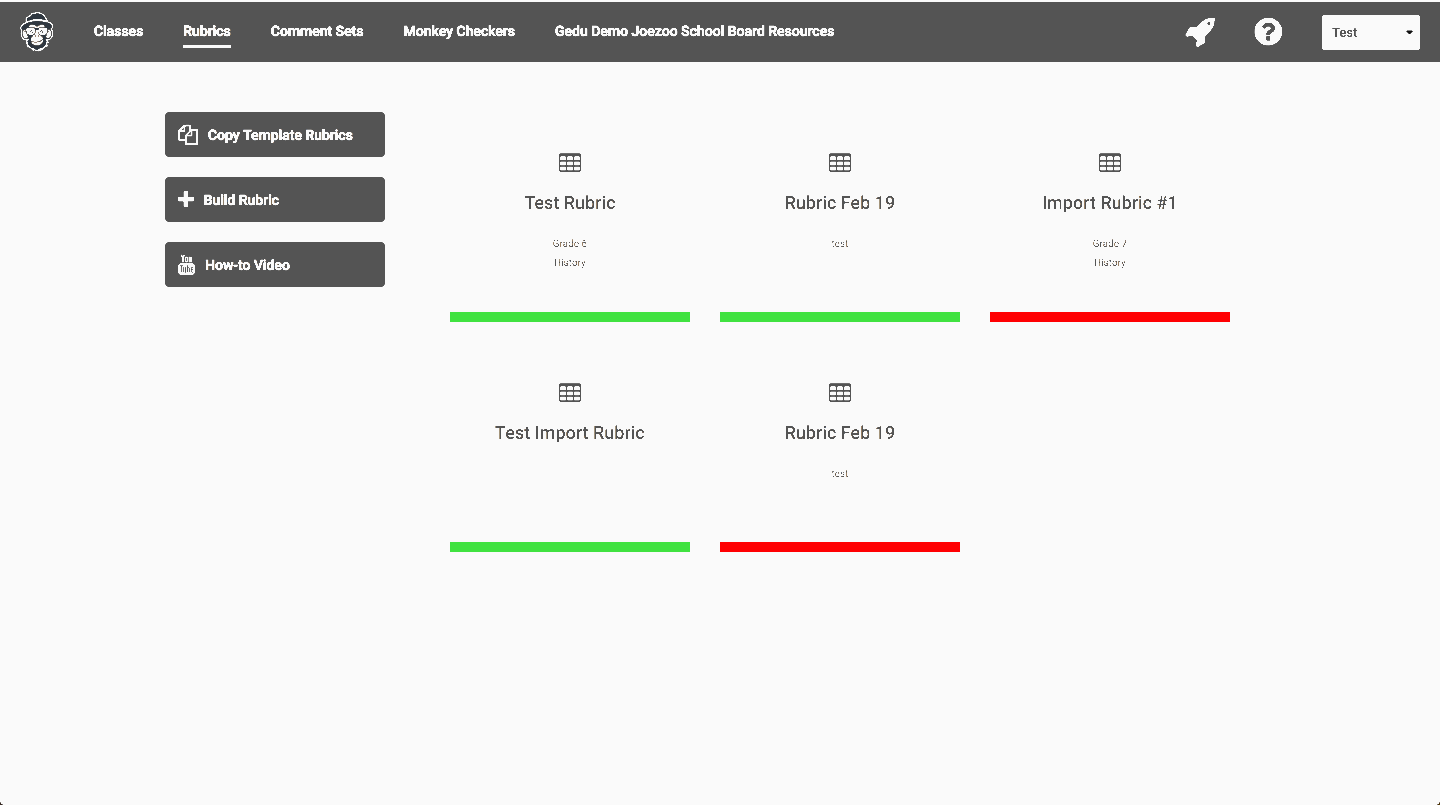Click the red bar under Import Rubric #1
Image resolution: width=1440 pixels, height=805 pixels.
click(1110, 317)
